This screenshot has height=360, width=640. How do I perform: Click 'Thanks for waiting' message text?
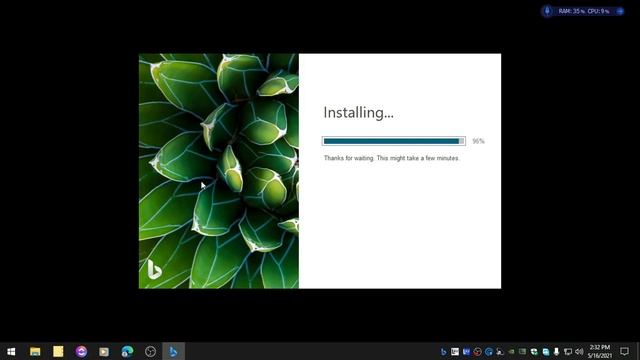pos(391,158)
